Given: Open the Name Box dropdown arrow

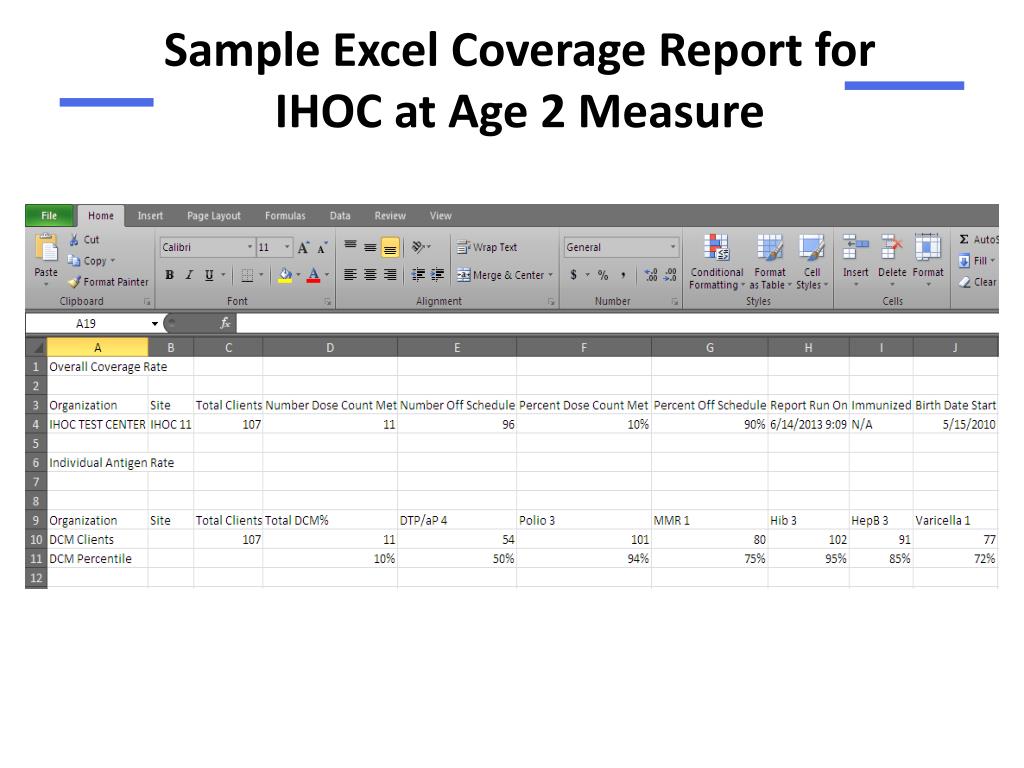Looking at the screenshot, I should tap(154, 324).
